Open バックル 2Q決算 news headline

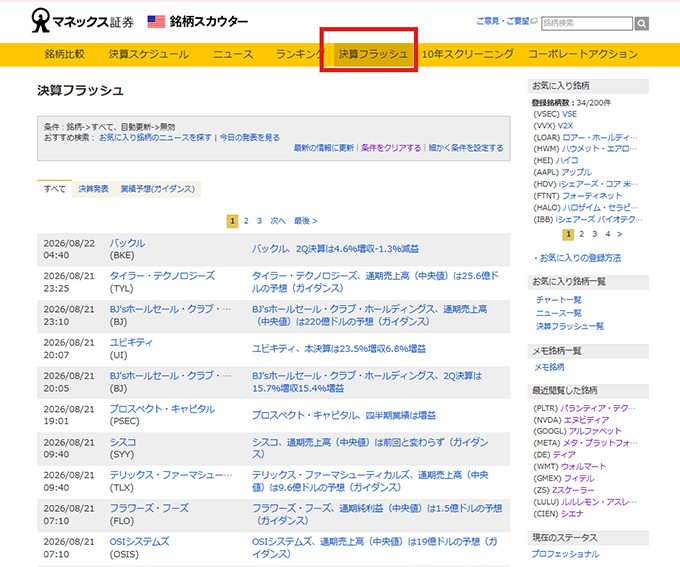click(x=335, y=249)
